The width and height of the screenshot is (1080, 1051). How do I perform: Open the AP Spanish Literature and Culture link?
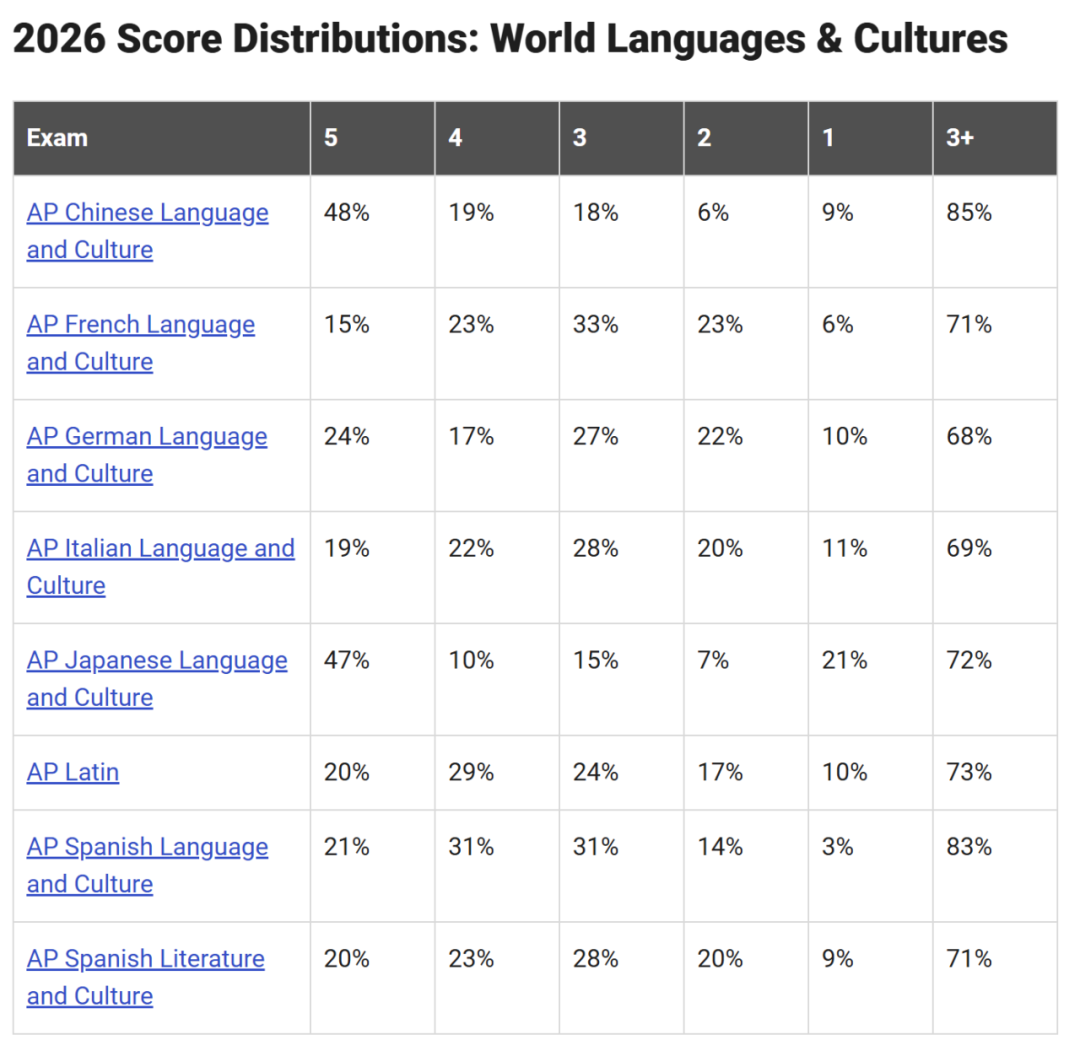coord(145,977)
